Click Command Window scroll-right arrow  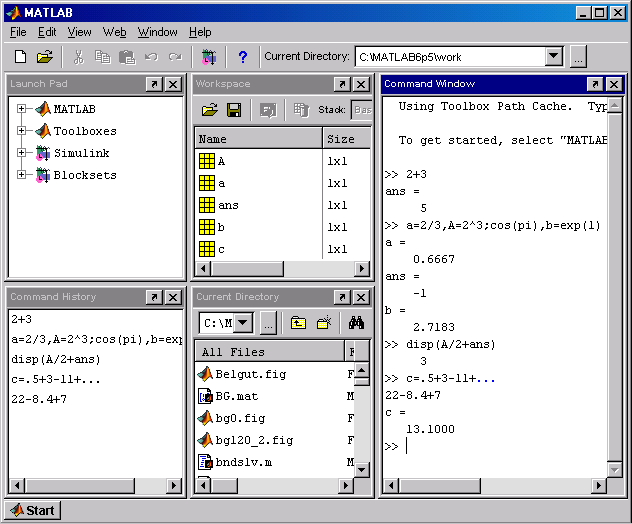coord(599,486)
